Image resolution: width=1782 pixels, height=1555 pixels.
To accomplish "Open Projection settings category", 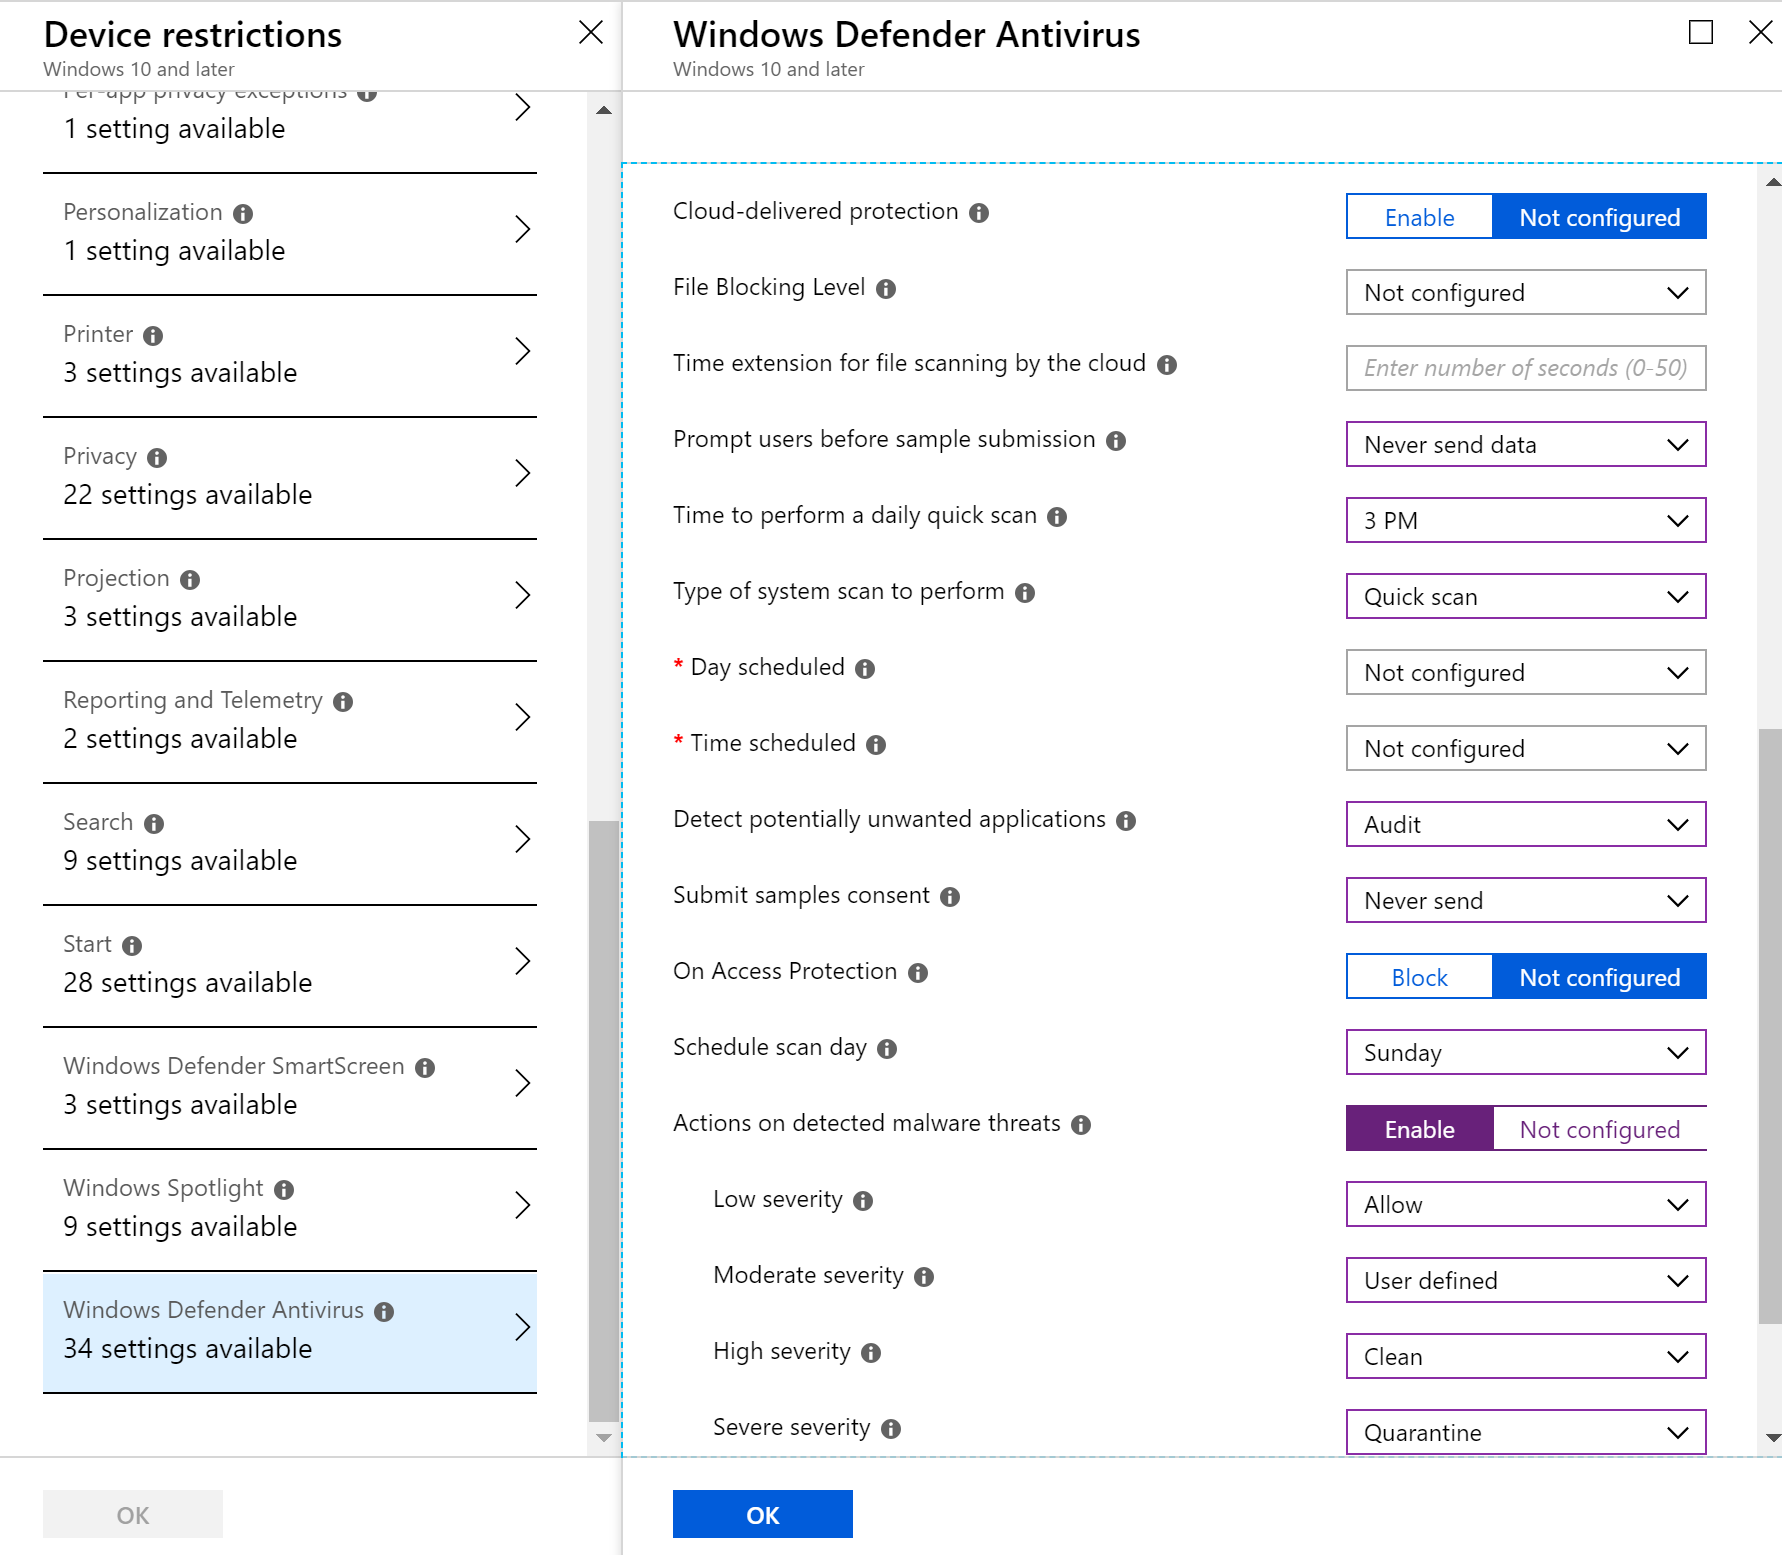I will 290,600.
